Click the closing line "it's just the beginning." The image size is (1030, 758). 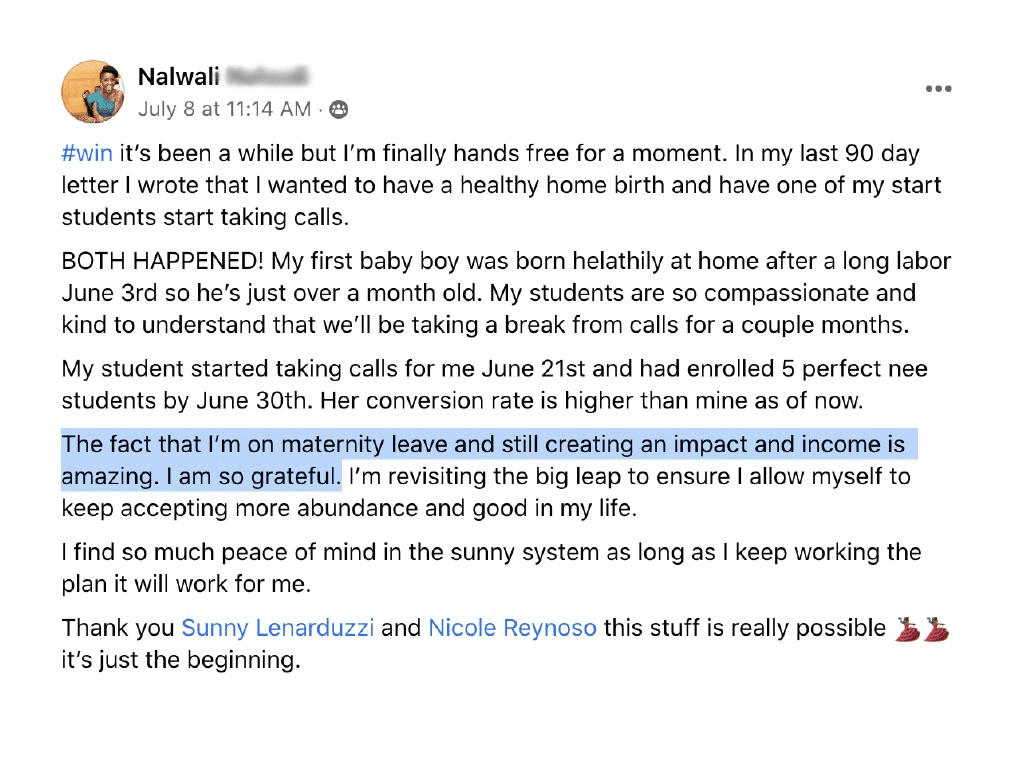(x=180, y=661)
